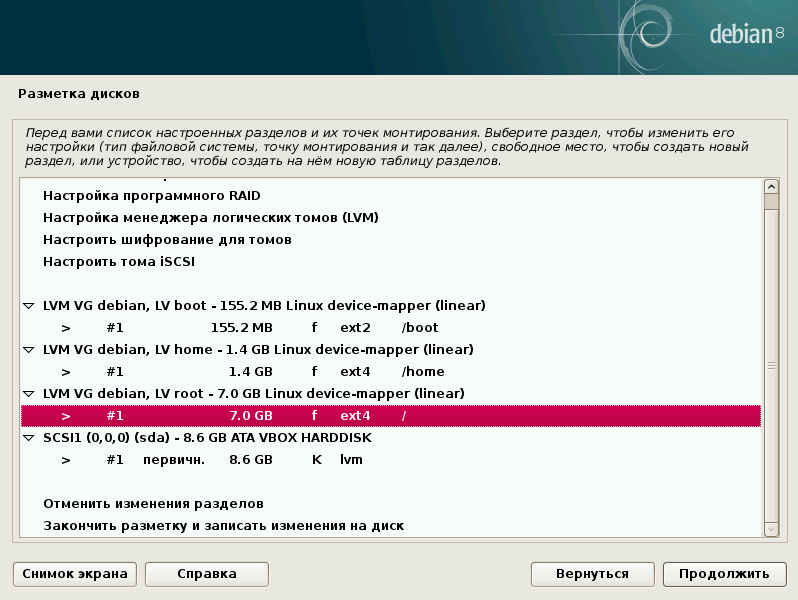The height and width of the screenshot is (600, 798).
Task: Click the scrollbar down arrow
Action: [x=770, y=528]
